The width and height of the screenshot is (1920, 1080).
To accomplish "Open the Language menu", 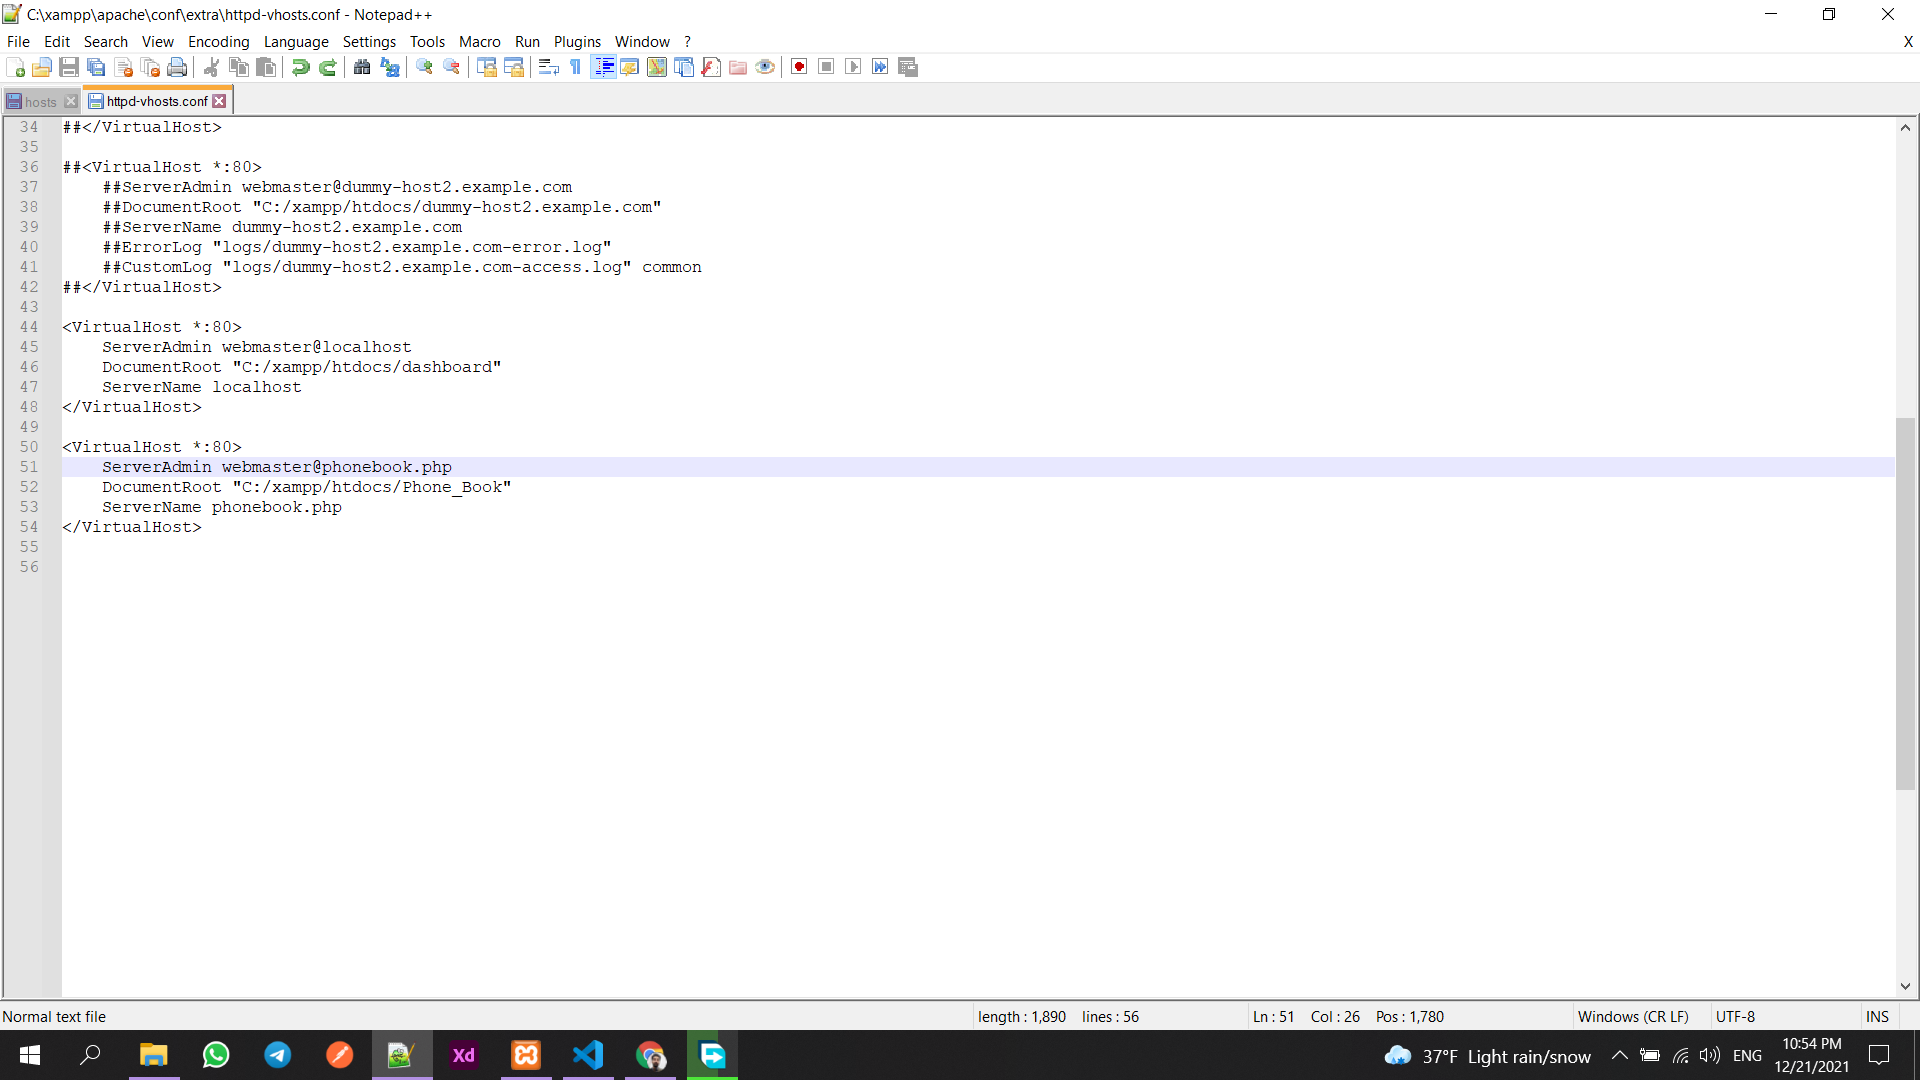I will pos(296,41).
